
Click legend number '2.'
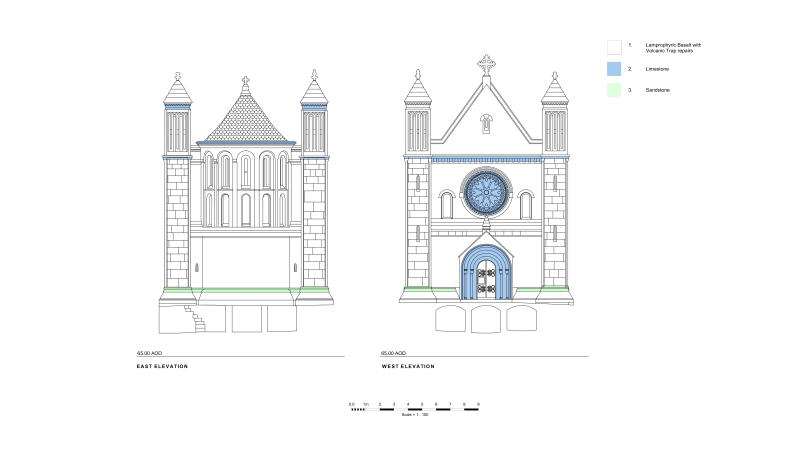pyautogui.click(x=630, y=69)
